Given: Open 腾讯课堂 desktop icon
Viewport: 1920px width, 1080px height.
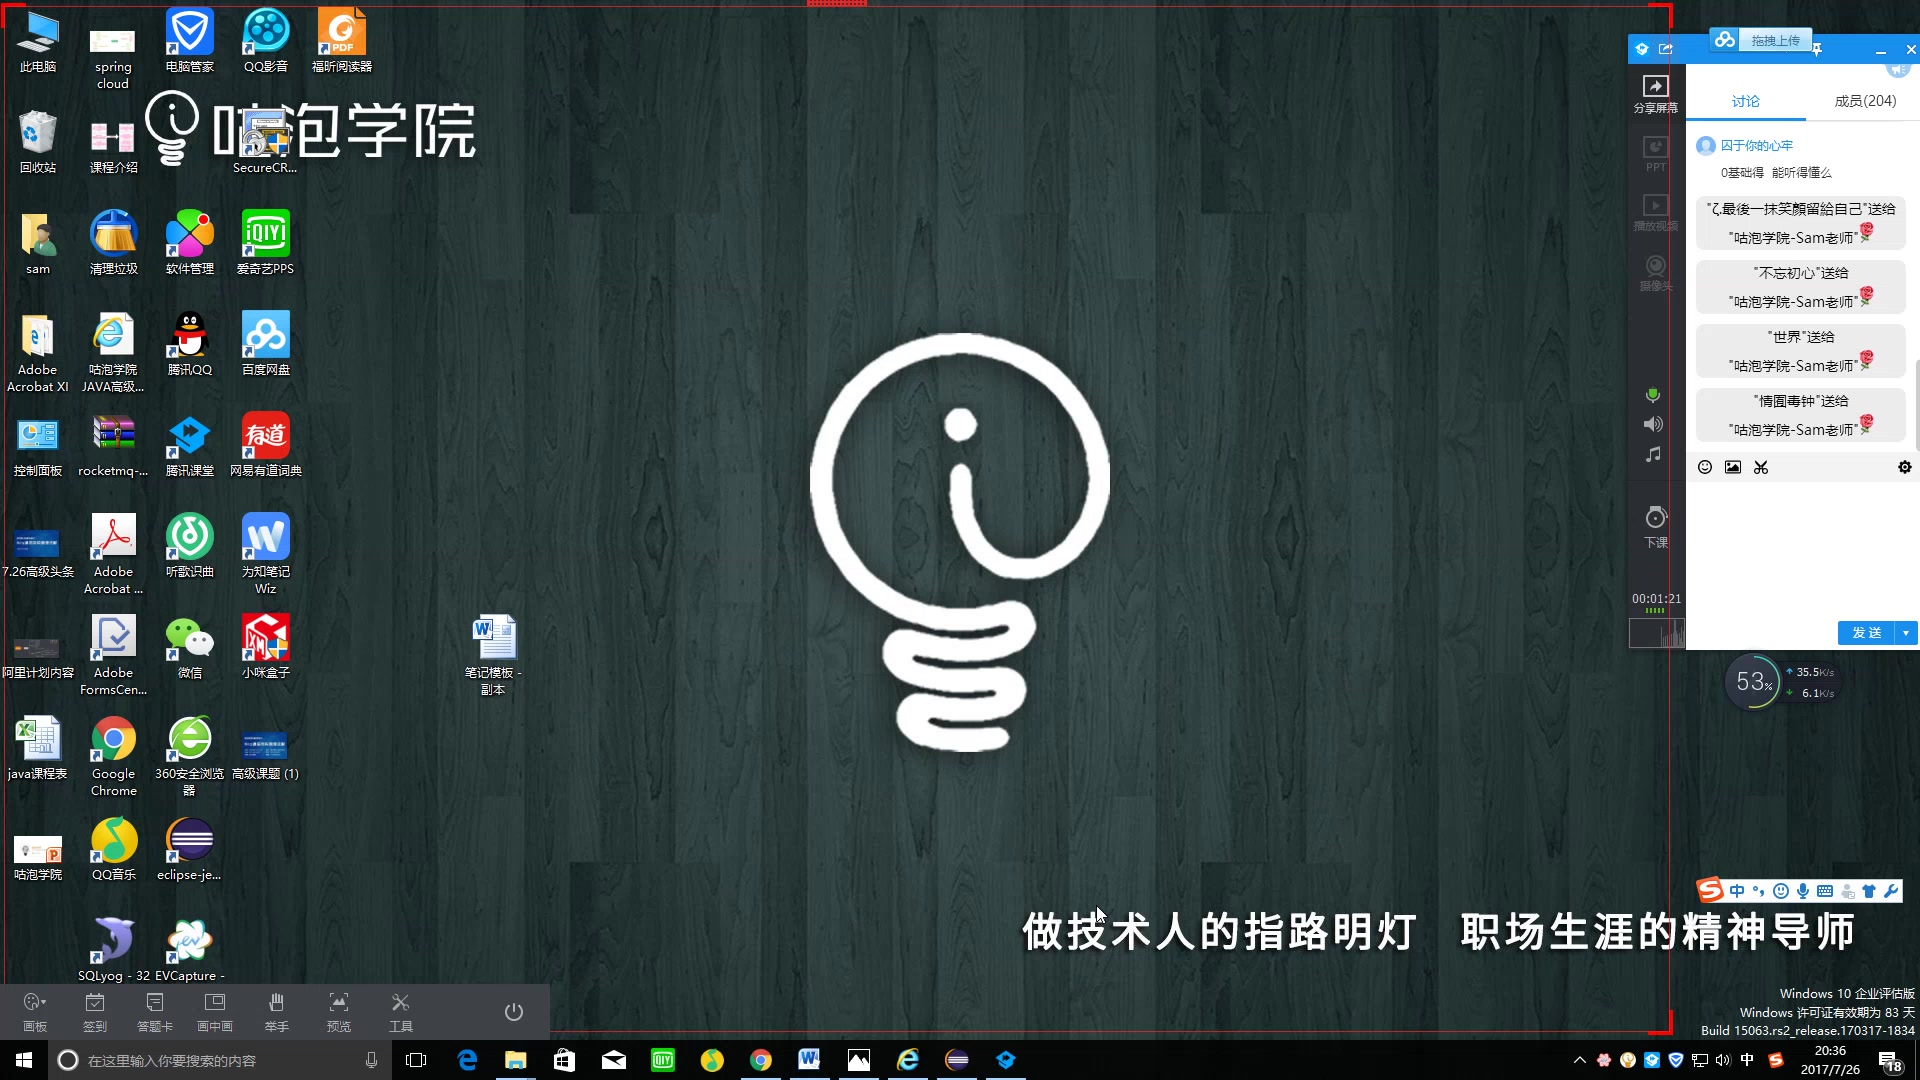Looking at the screenshot, I should (190, 444).
